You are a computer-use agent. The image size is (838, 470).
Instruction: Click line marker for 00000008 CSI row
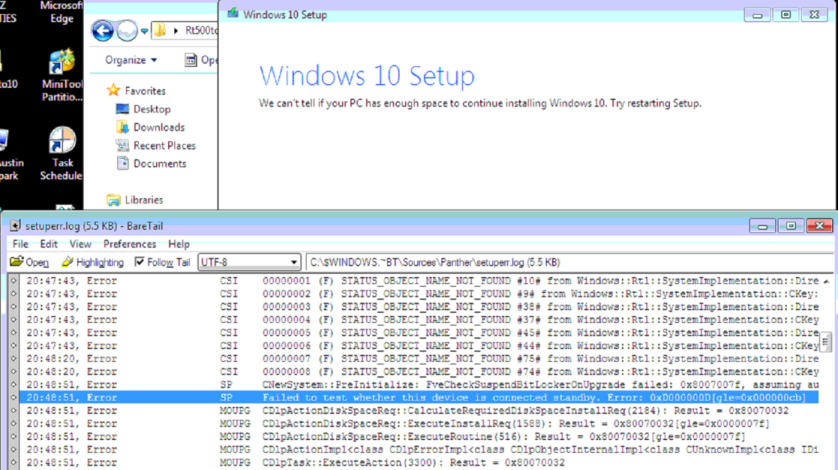pyautogui.click(x=13, y=372)
